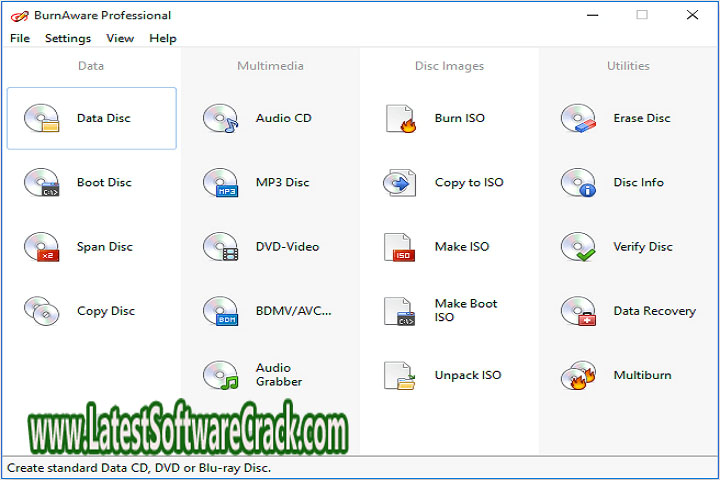
Task: Click the Audio CD icon
Action: (x=220, y=119)
